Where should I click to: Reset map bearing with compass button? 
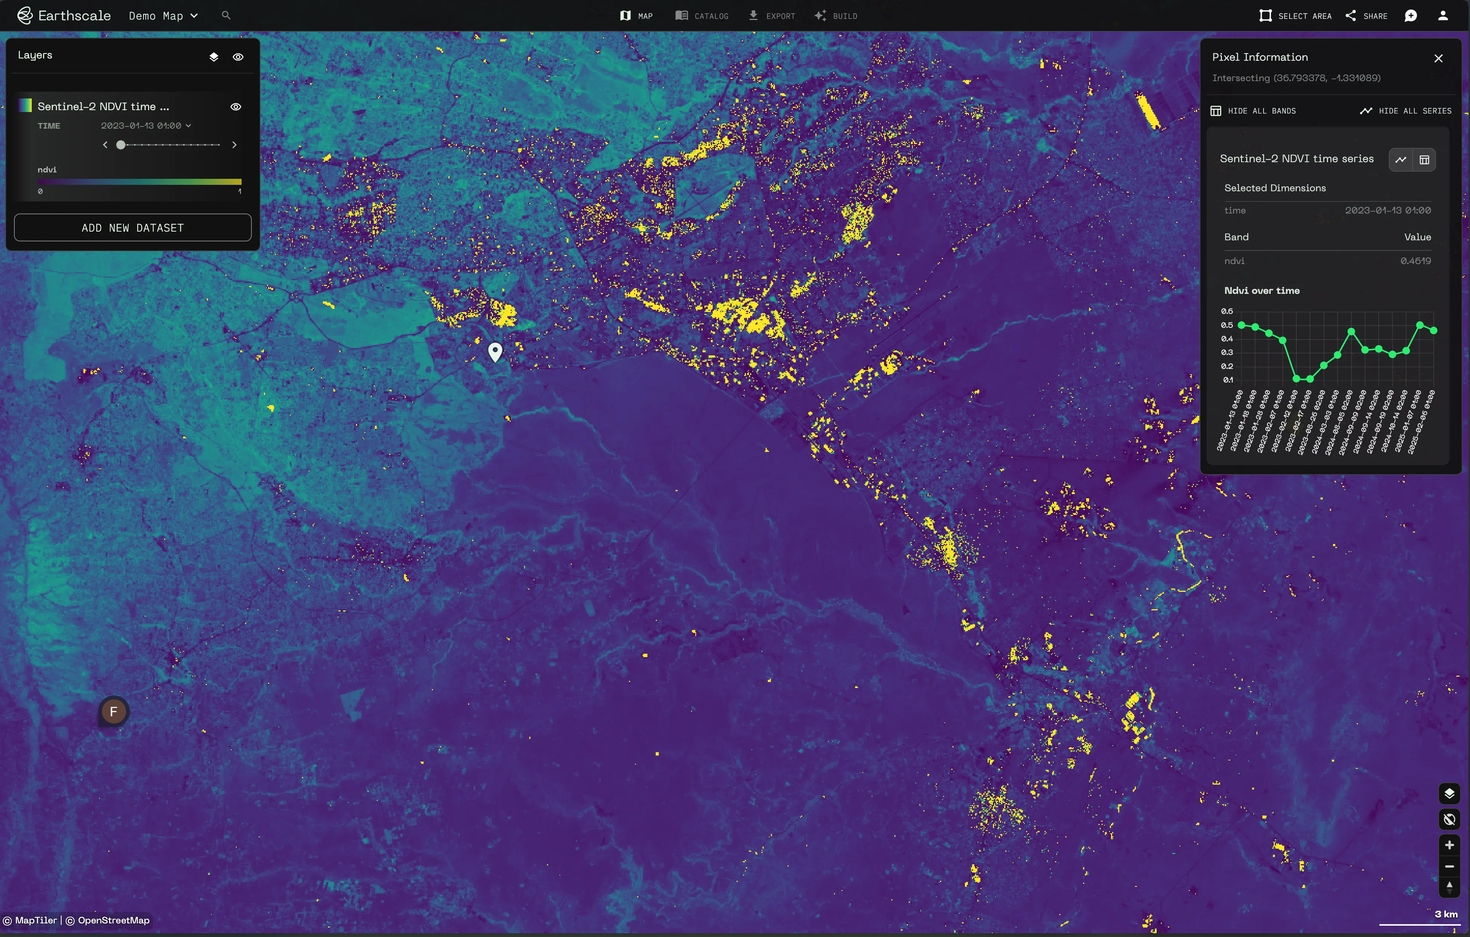coord(1449,887)
